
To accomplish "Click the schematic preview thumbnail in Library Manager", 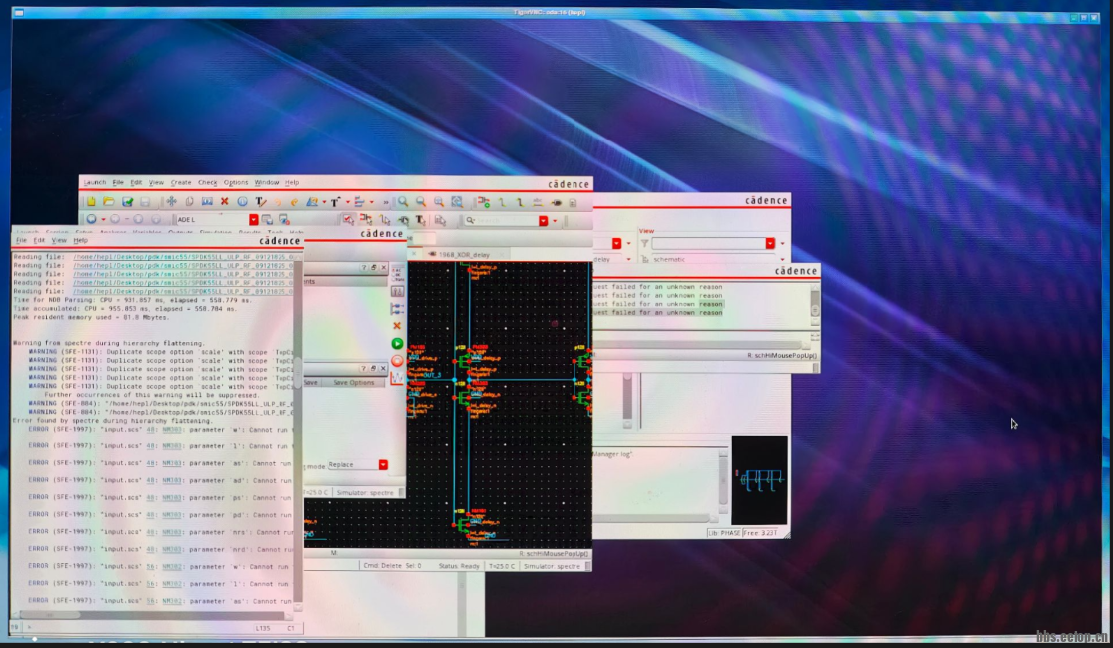I will tap(759, 480).
